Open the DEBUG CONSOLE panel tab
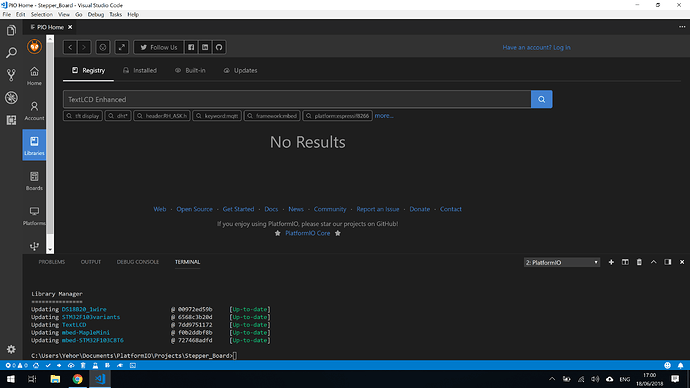Screen dimensions: 690x388 tap(138, 262)
